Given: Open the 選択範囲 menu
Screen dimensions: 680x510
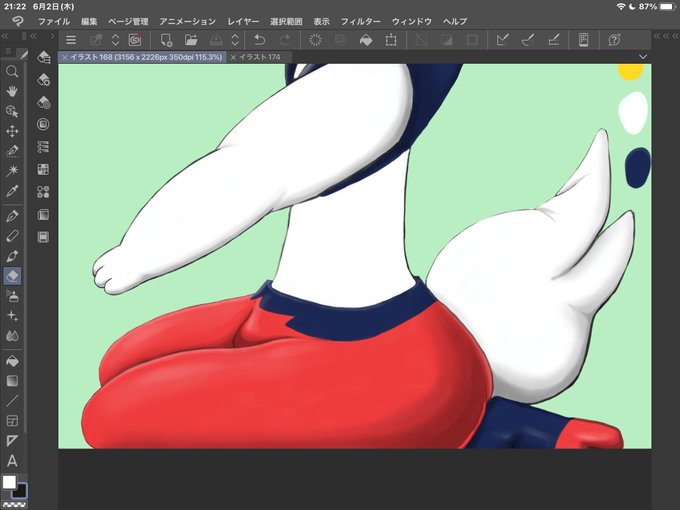Looking at the screenshot, I should [286, 21].
